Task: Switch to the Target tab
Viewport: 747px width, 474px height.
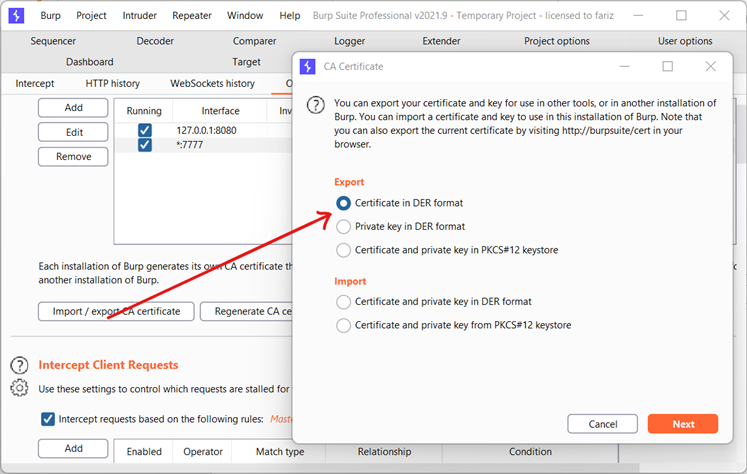Action: point(246,62)
